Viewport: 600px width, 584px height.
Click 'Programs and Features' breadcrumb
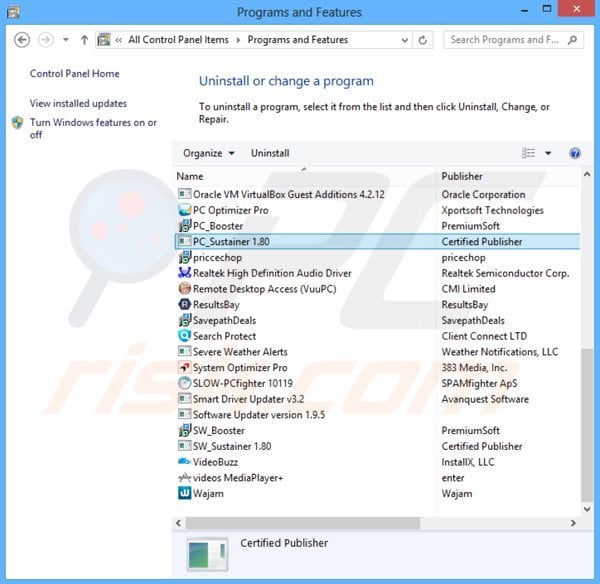click(x=298, y=40)
